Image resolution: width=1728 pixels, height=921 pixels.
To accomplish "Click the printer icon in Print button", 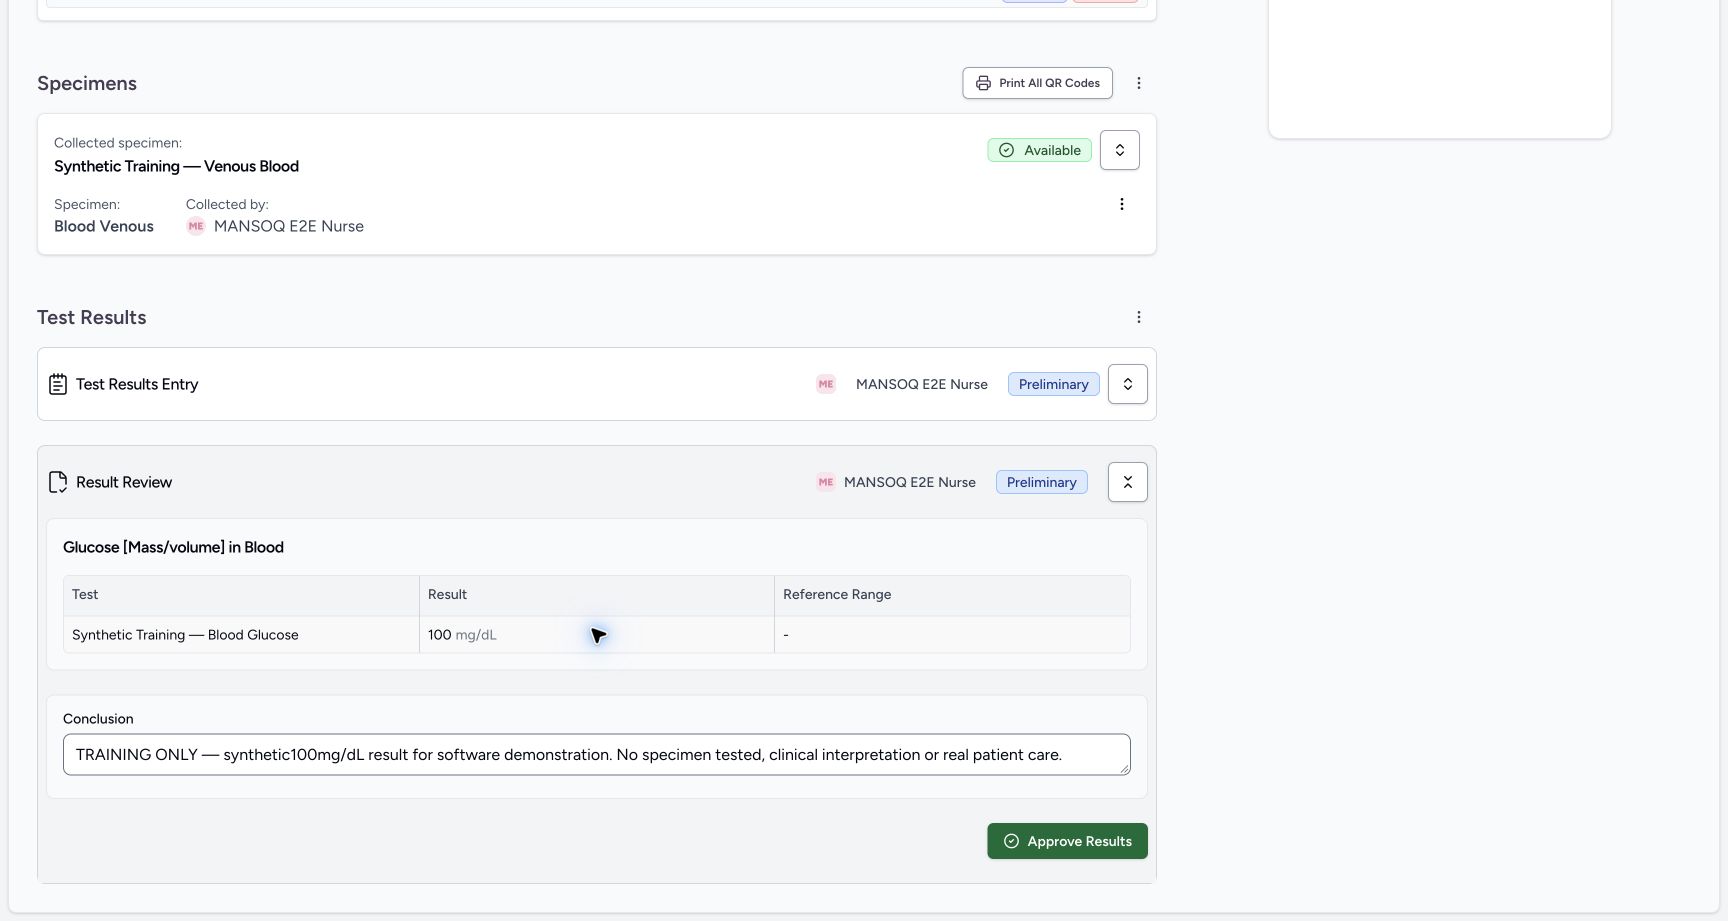I will point(983,83).
